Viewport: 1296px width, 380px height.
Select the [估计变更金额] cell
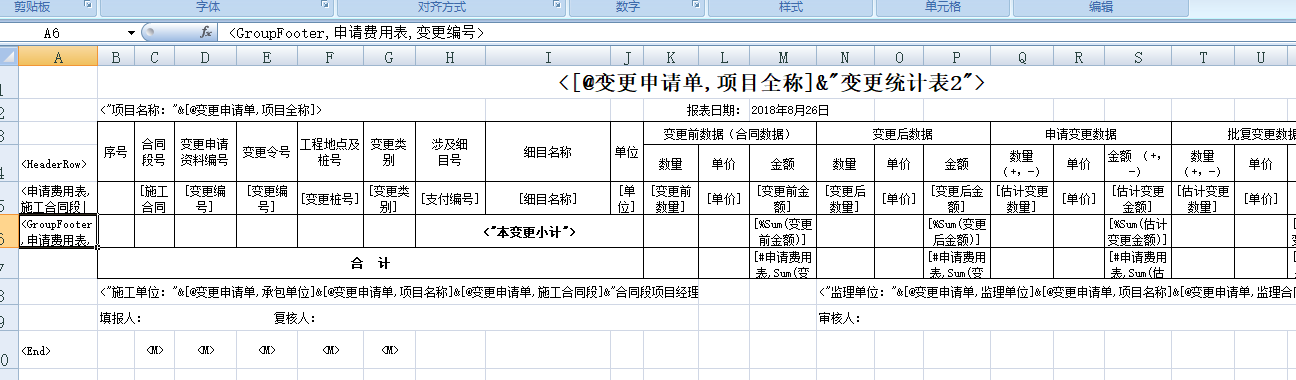[1138, 198]
